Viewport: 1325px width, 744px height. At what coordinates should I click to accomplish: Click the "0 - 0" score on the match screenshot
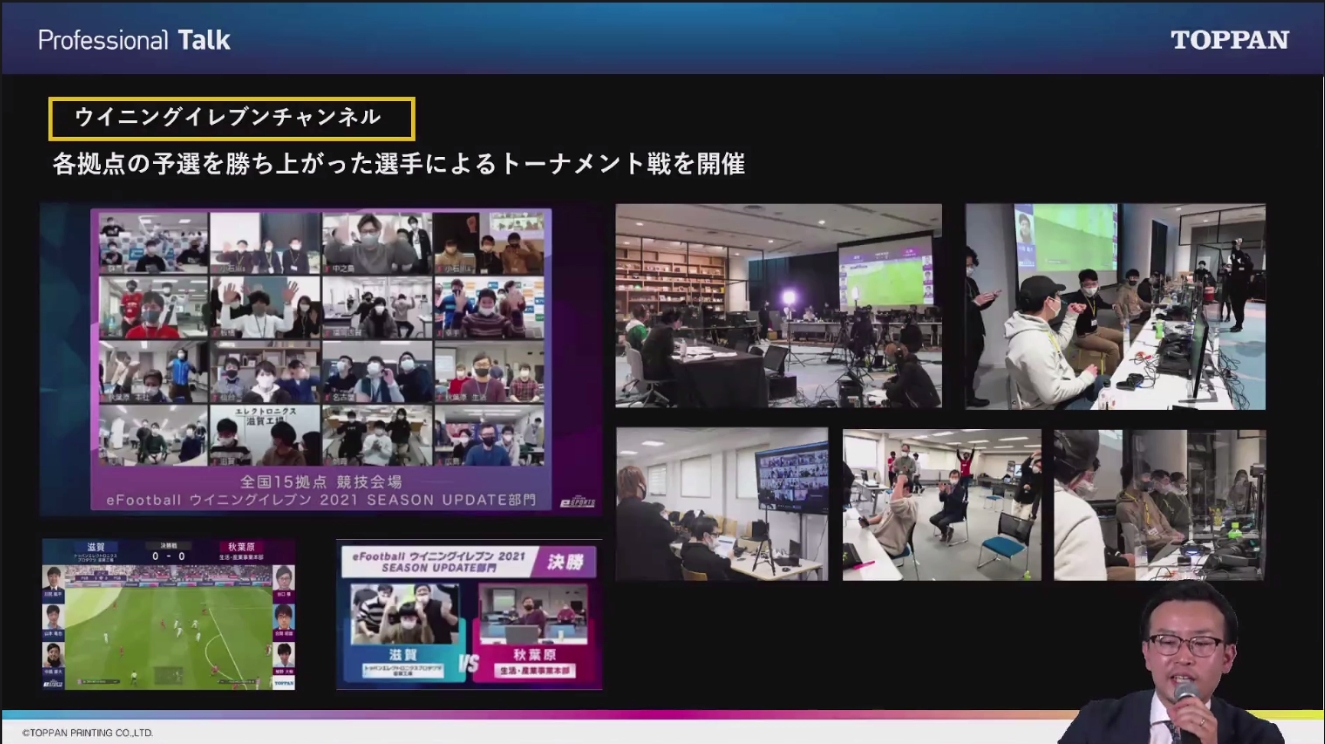(x=168, y=556)
